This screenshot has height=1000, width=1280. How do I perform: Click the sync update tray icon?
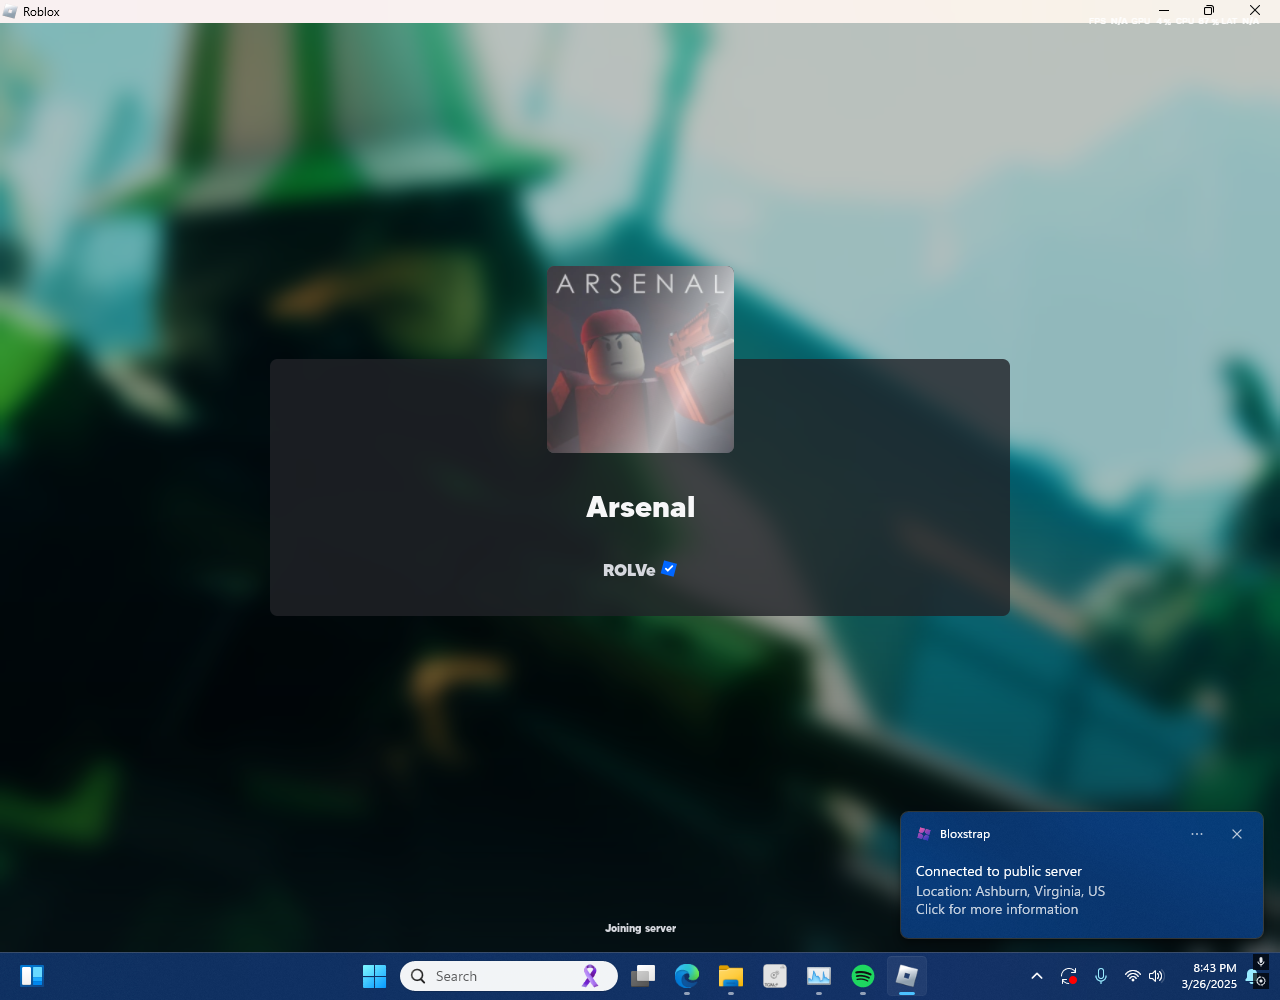(1069, 976)
